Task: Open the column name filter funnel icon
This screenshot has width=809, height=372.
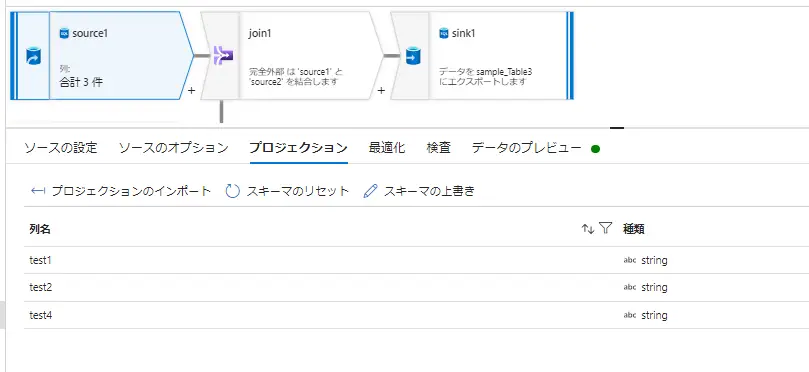Action: (x=605, y=228)
